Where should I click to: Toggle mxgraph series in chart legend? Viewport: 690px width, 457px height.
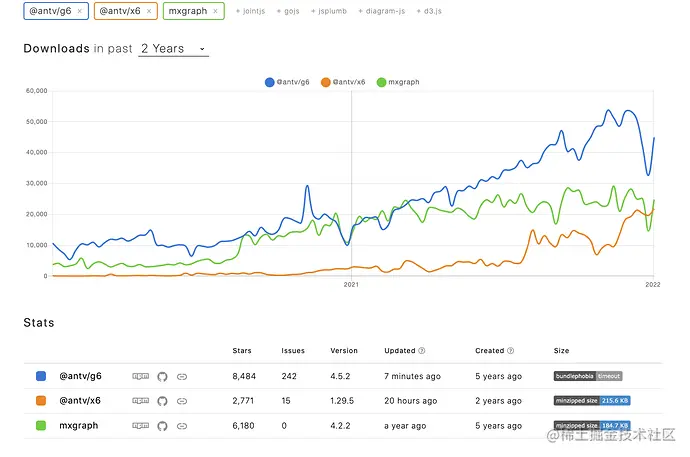coord(398,82)
